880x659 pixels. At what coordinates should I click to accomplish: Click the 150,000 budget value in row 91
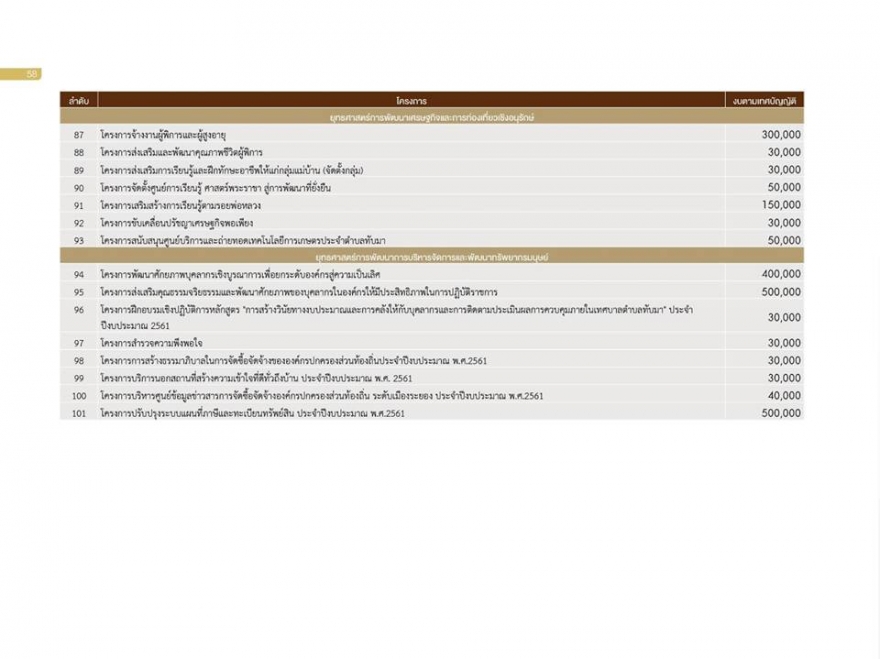780,205
